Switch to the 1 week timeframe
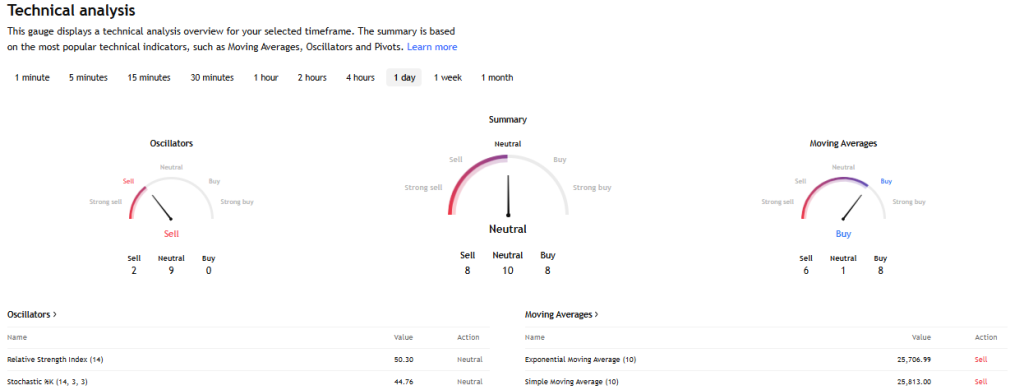Screen dimensions: 1024x390 [448, 78]
